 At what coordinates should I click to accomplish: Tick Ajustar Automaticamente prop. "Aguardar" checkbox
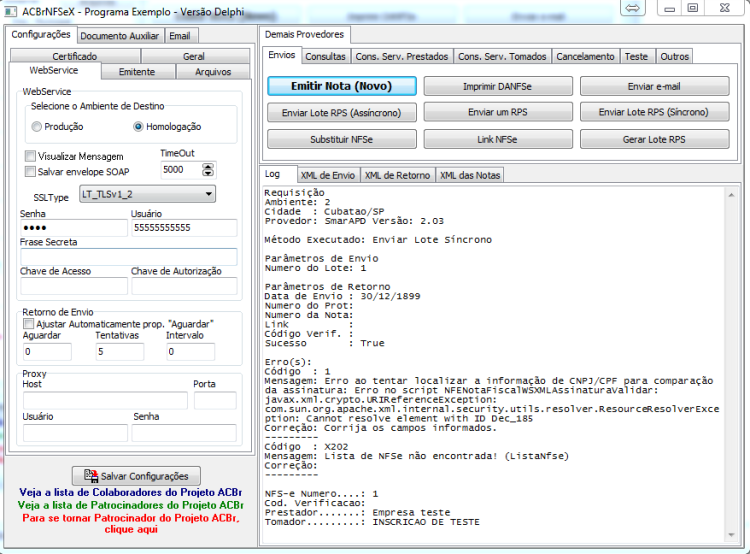click(29, 324)
